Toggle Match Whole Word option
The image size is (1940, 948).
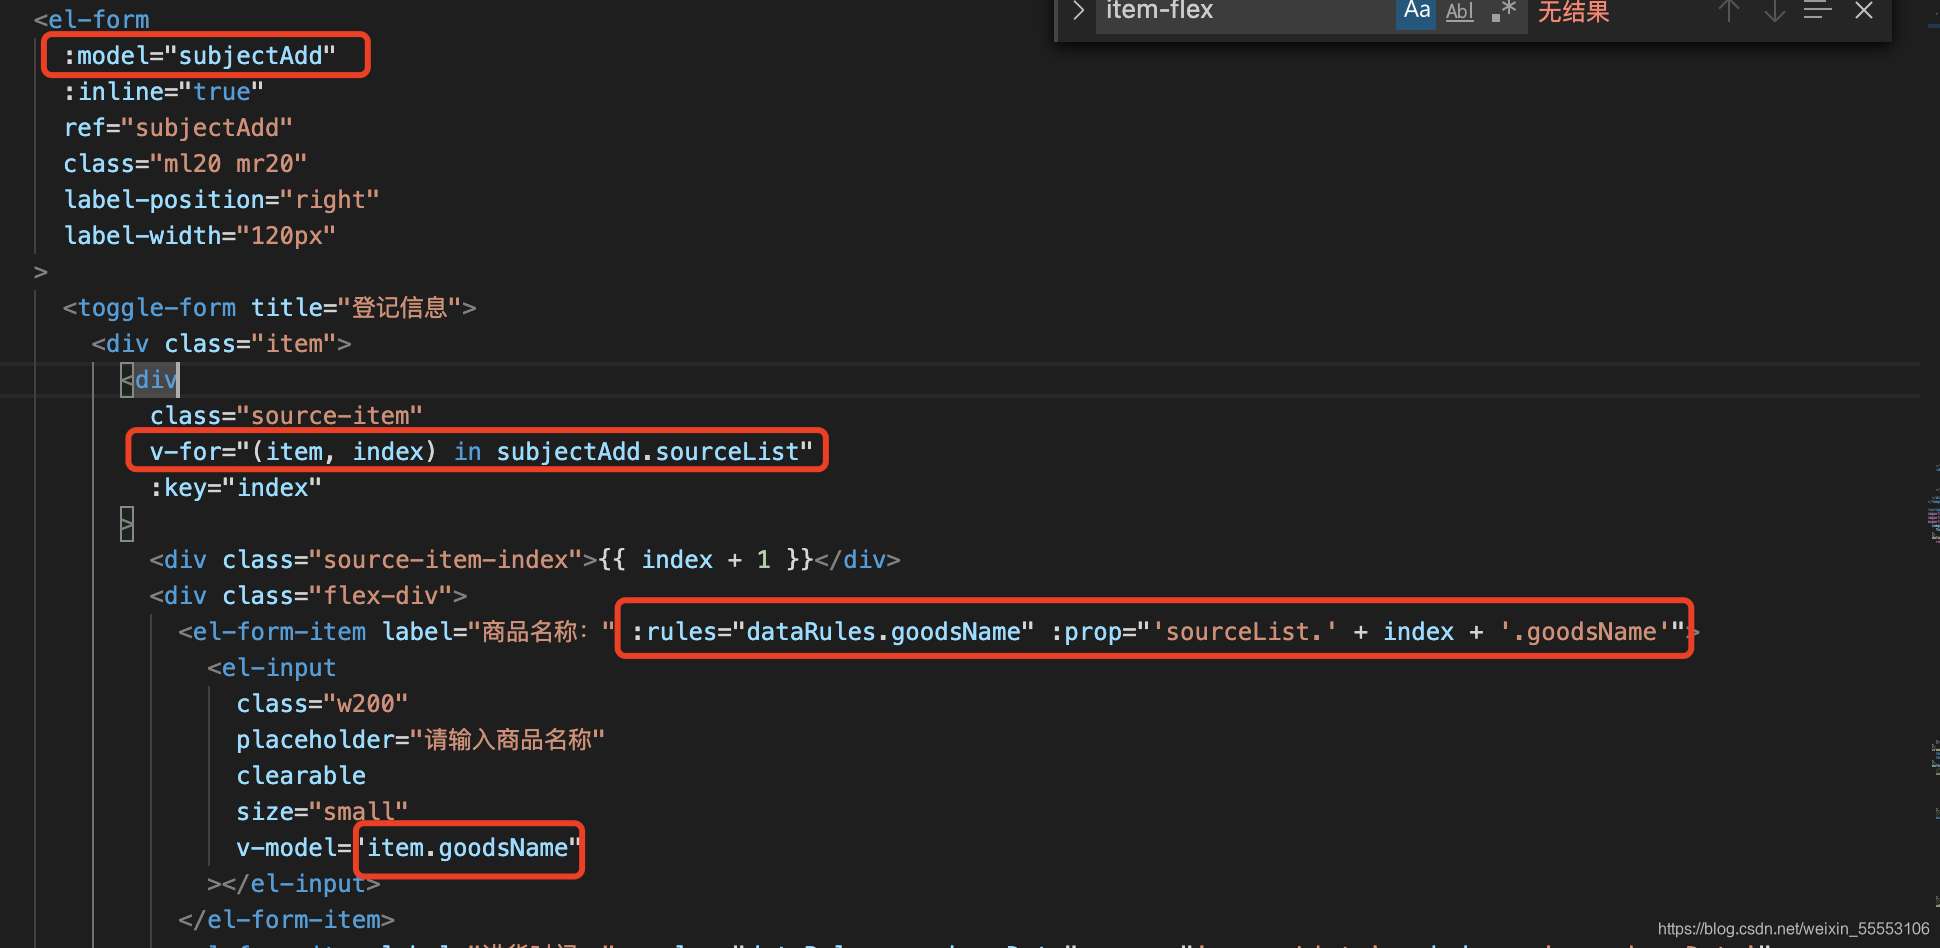(x=1460, y=12)
